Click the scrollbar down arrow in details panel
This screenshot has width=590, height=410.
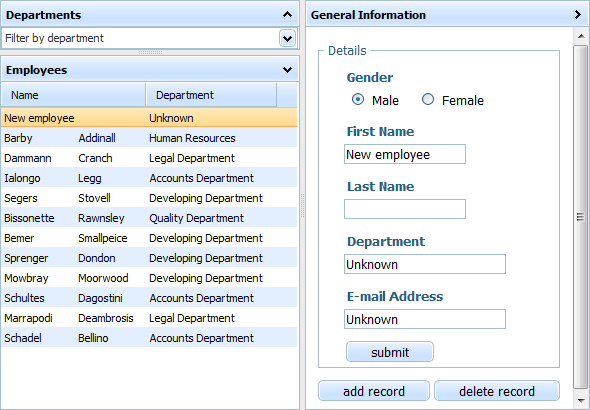click(581, 400)
